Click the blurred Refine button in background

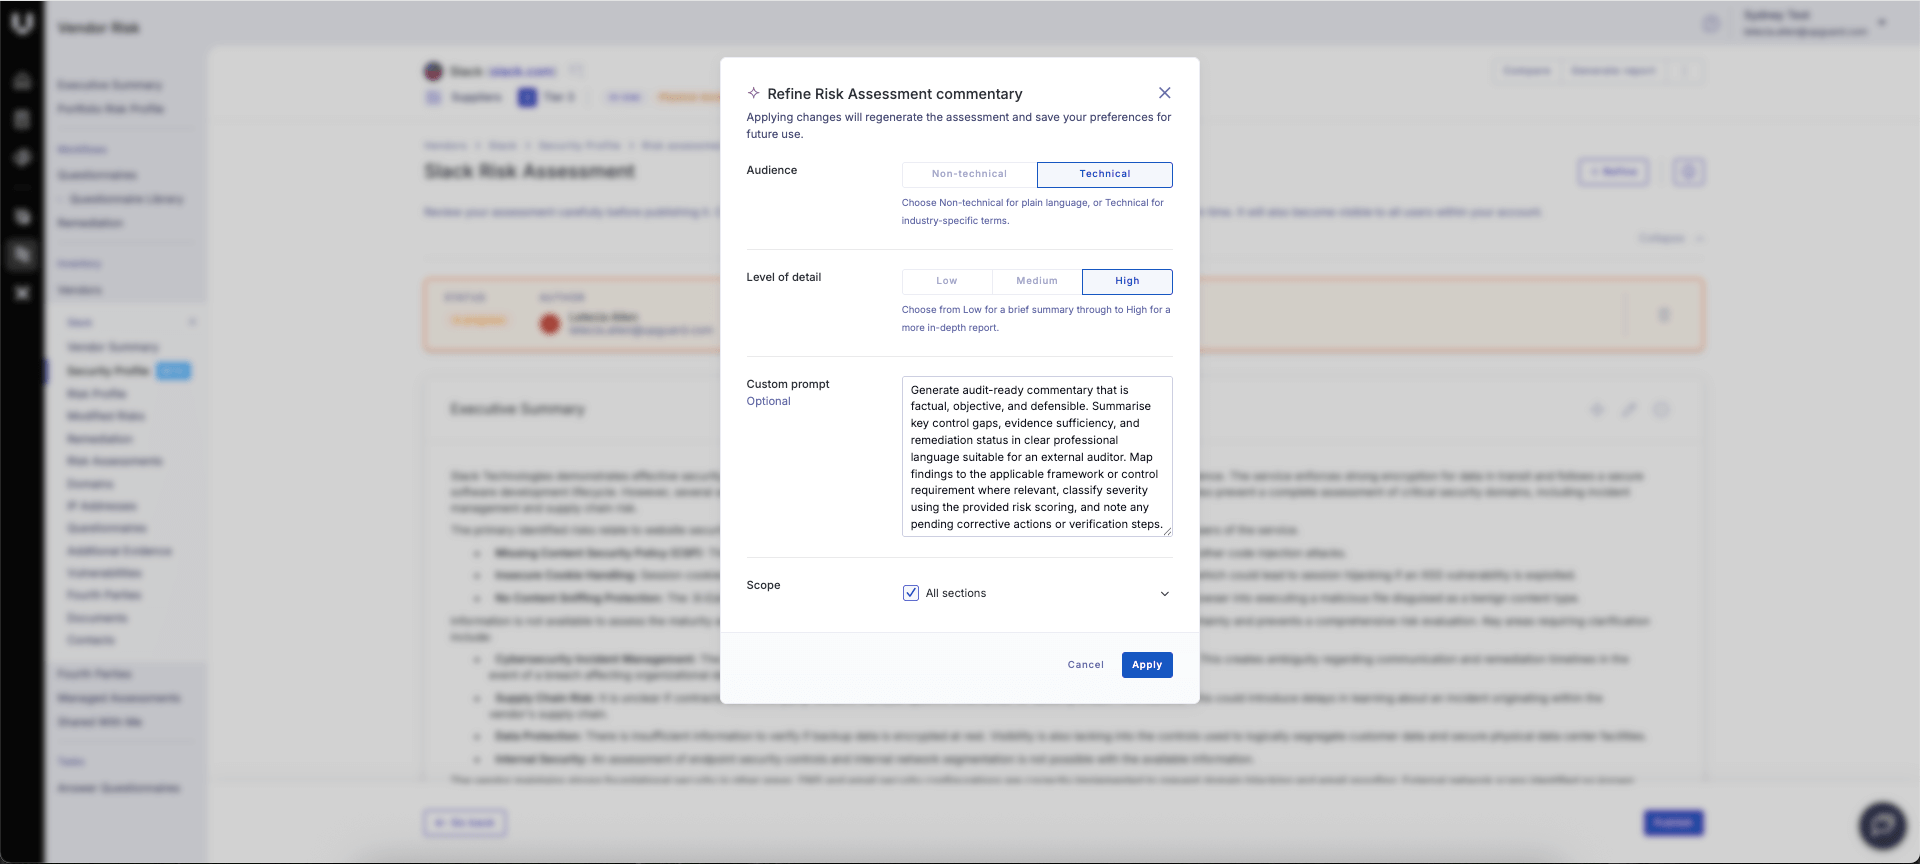tap(1613, 172)
